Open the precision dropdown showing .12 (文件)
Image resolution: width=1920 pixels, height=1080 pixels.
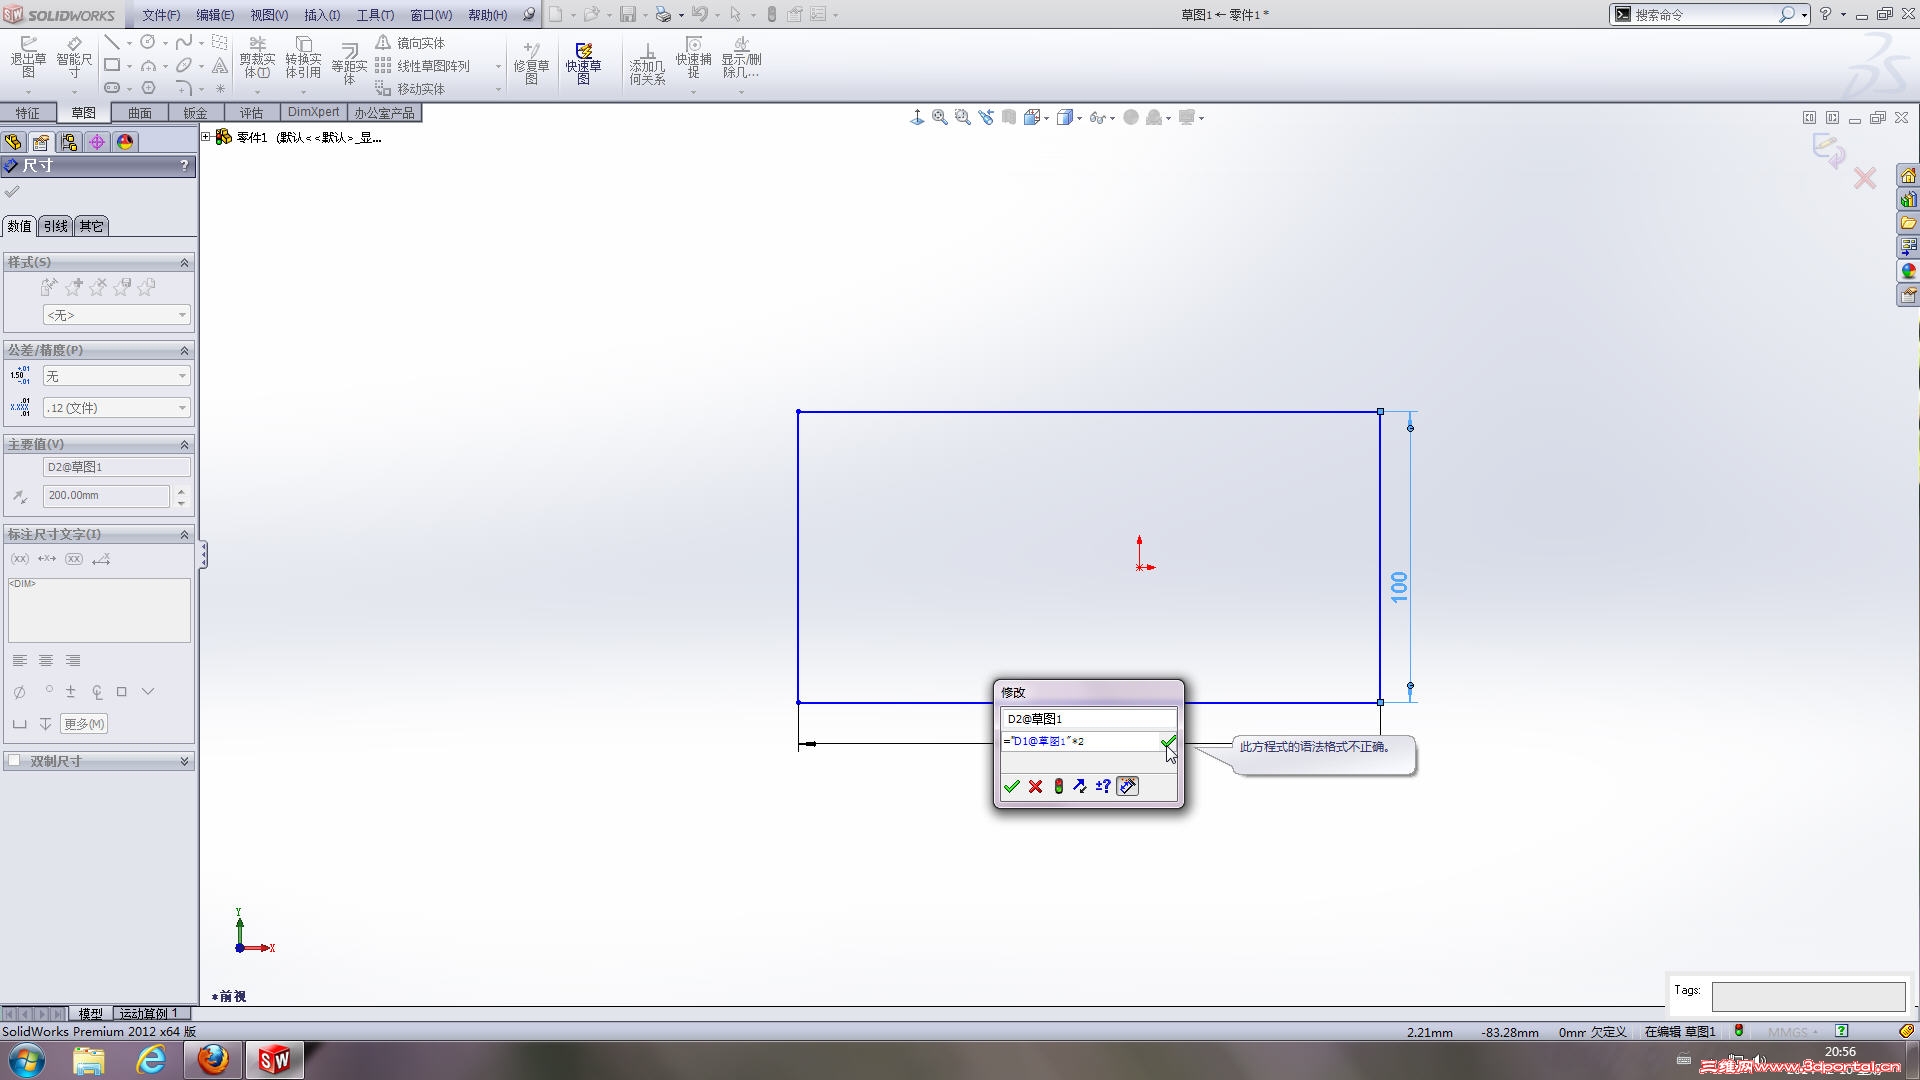(x=116, y=408)
